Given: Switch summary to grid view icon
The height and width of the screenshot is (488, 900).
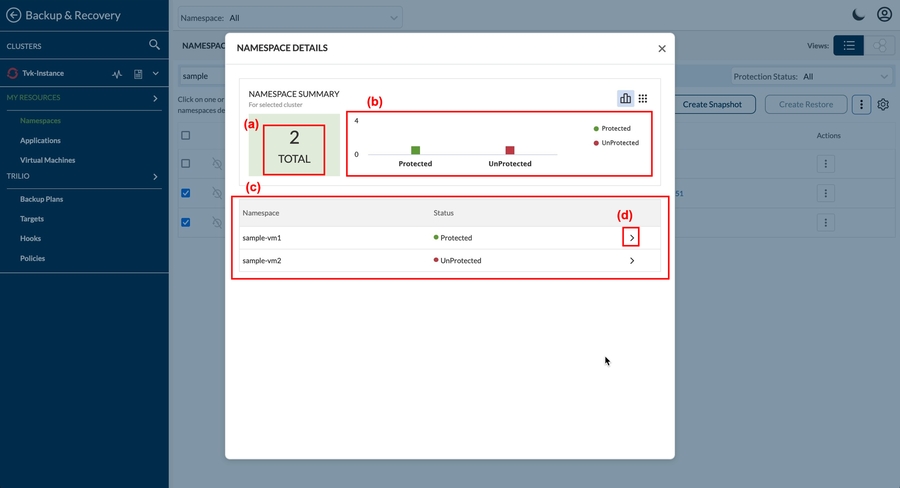Looking at the screenshot, I should click(x=643, y=98).
